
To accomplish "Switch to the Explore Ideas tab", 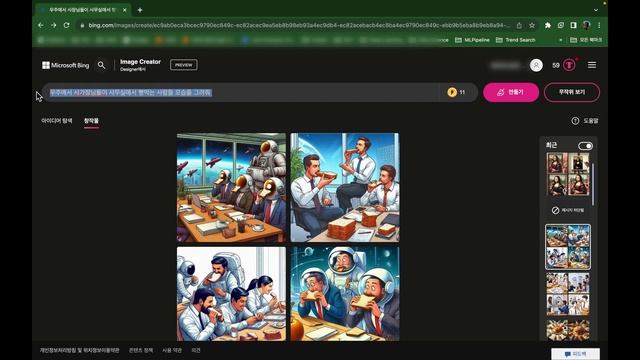I will (57, 121).
